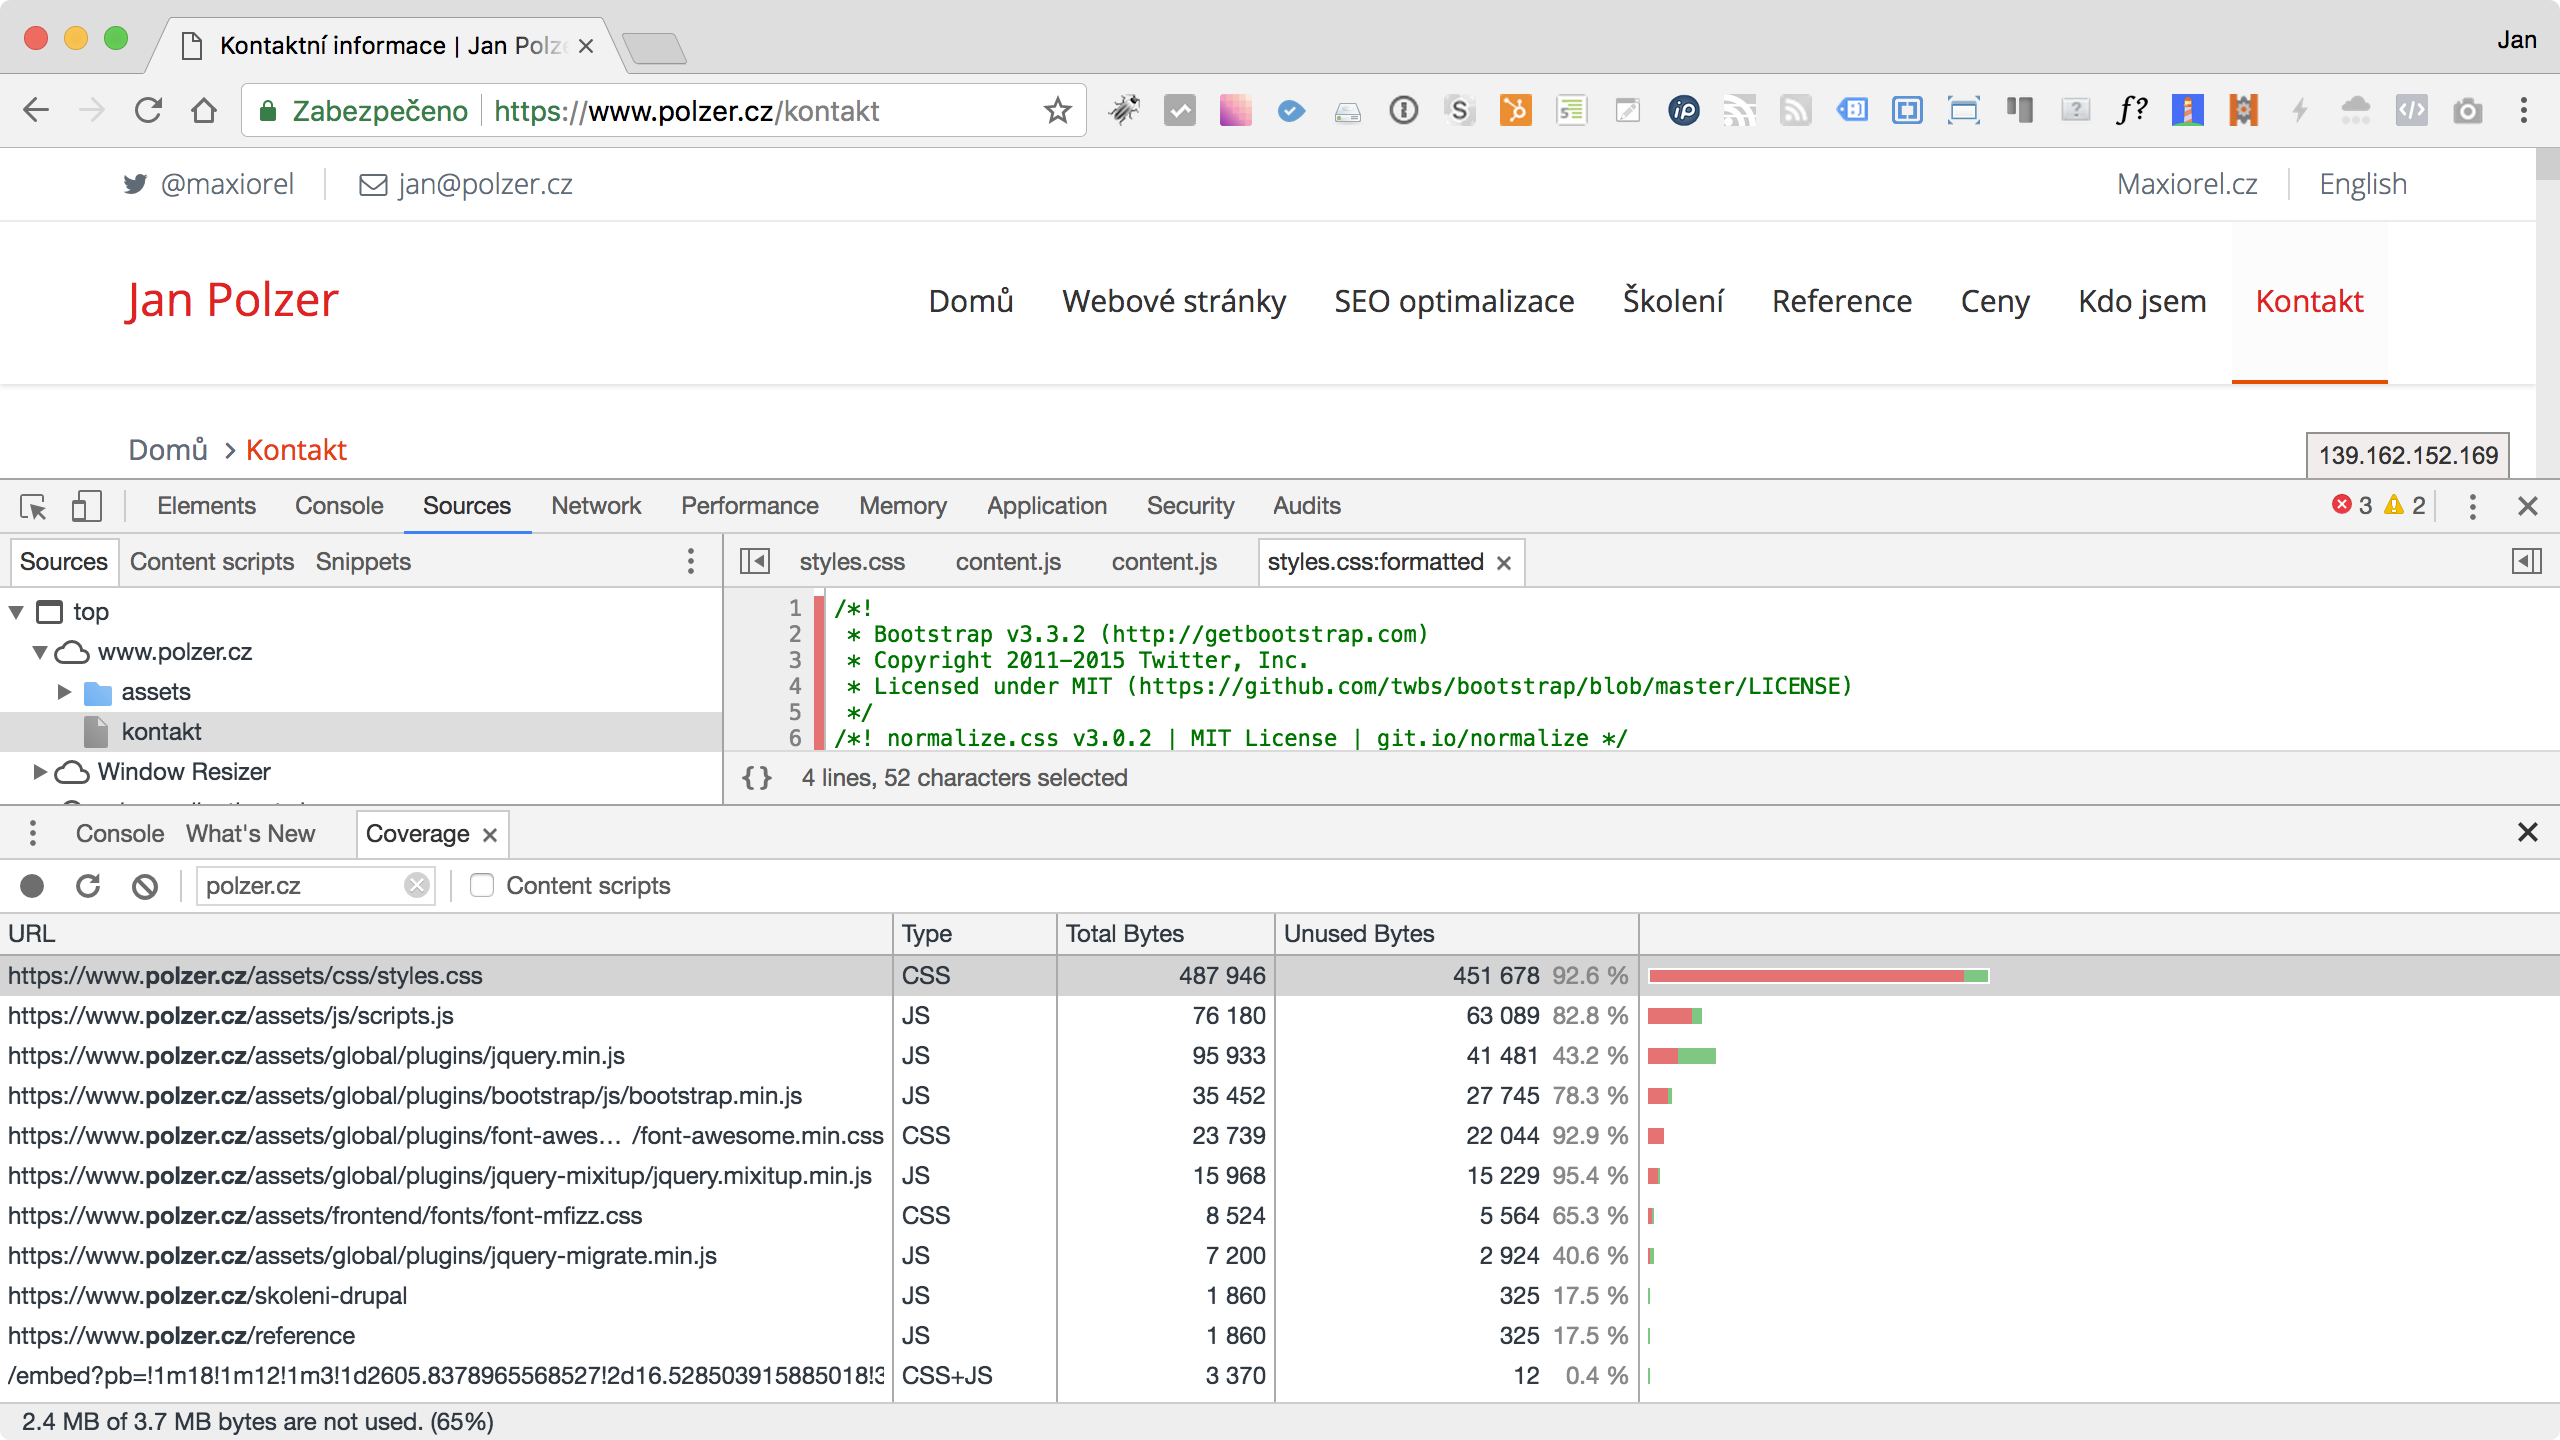
Task: Show the debugger sidebar pane
Action: pos(2526,562)
